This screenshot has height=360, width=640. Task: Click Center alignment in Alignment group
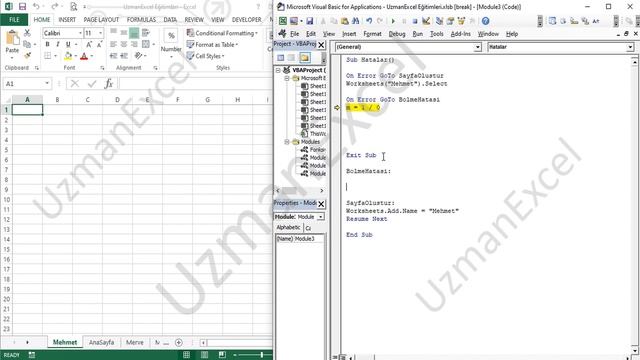pyautogui.click(x=124, y=44)
